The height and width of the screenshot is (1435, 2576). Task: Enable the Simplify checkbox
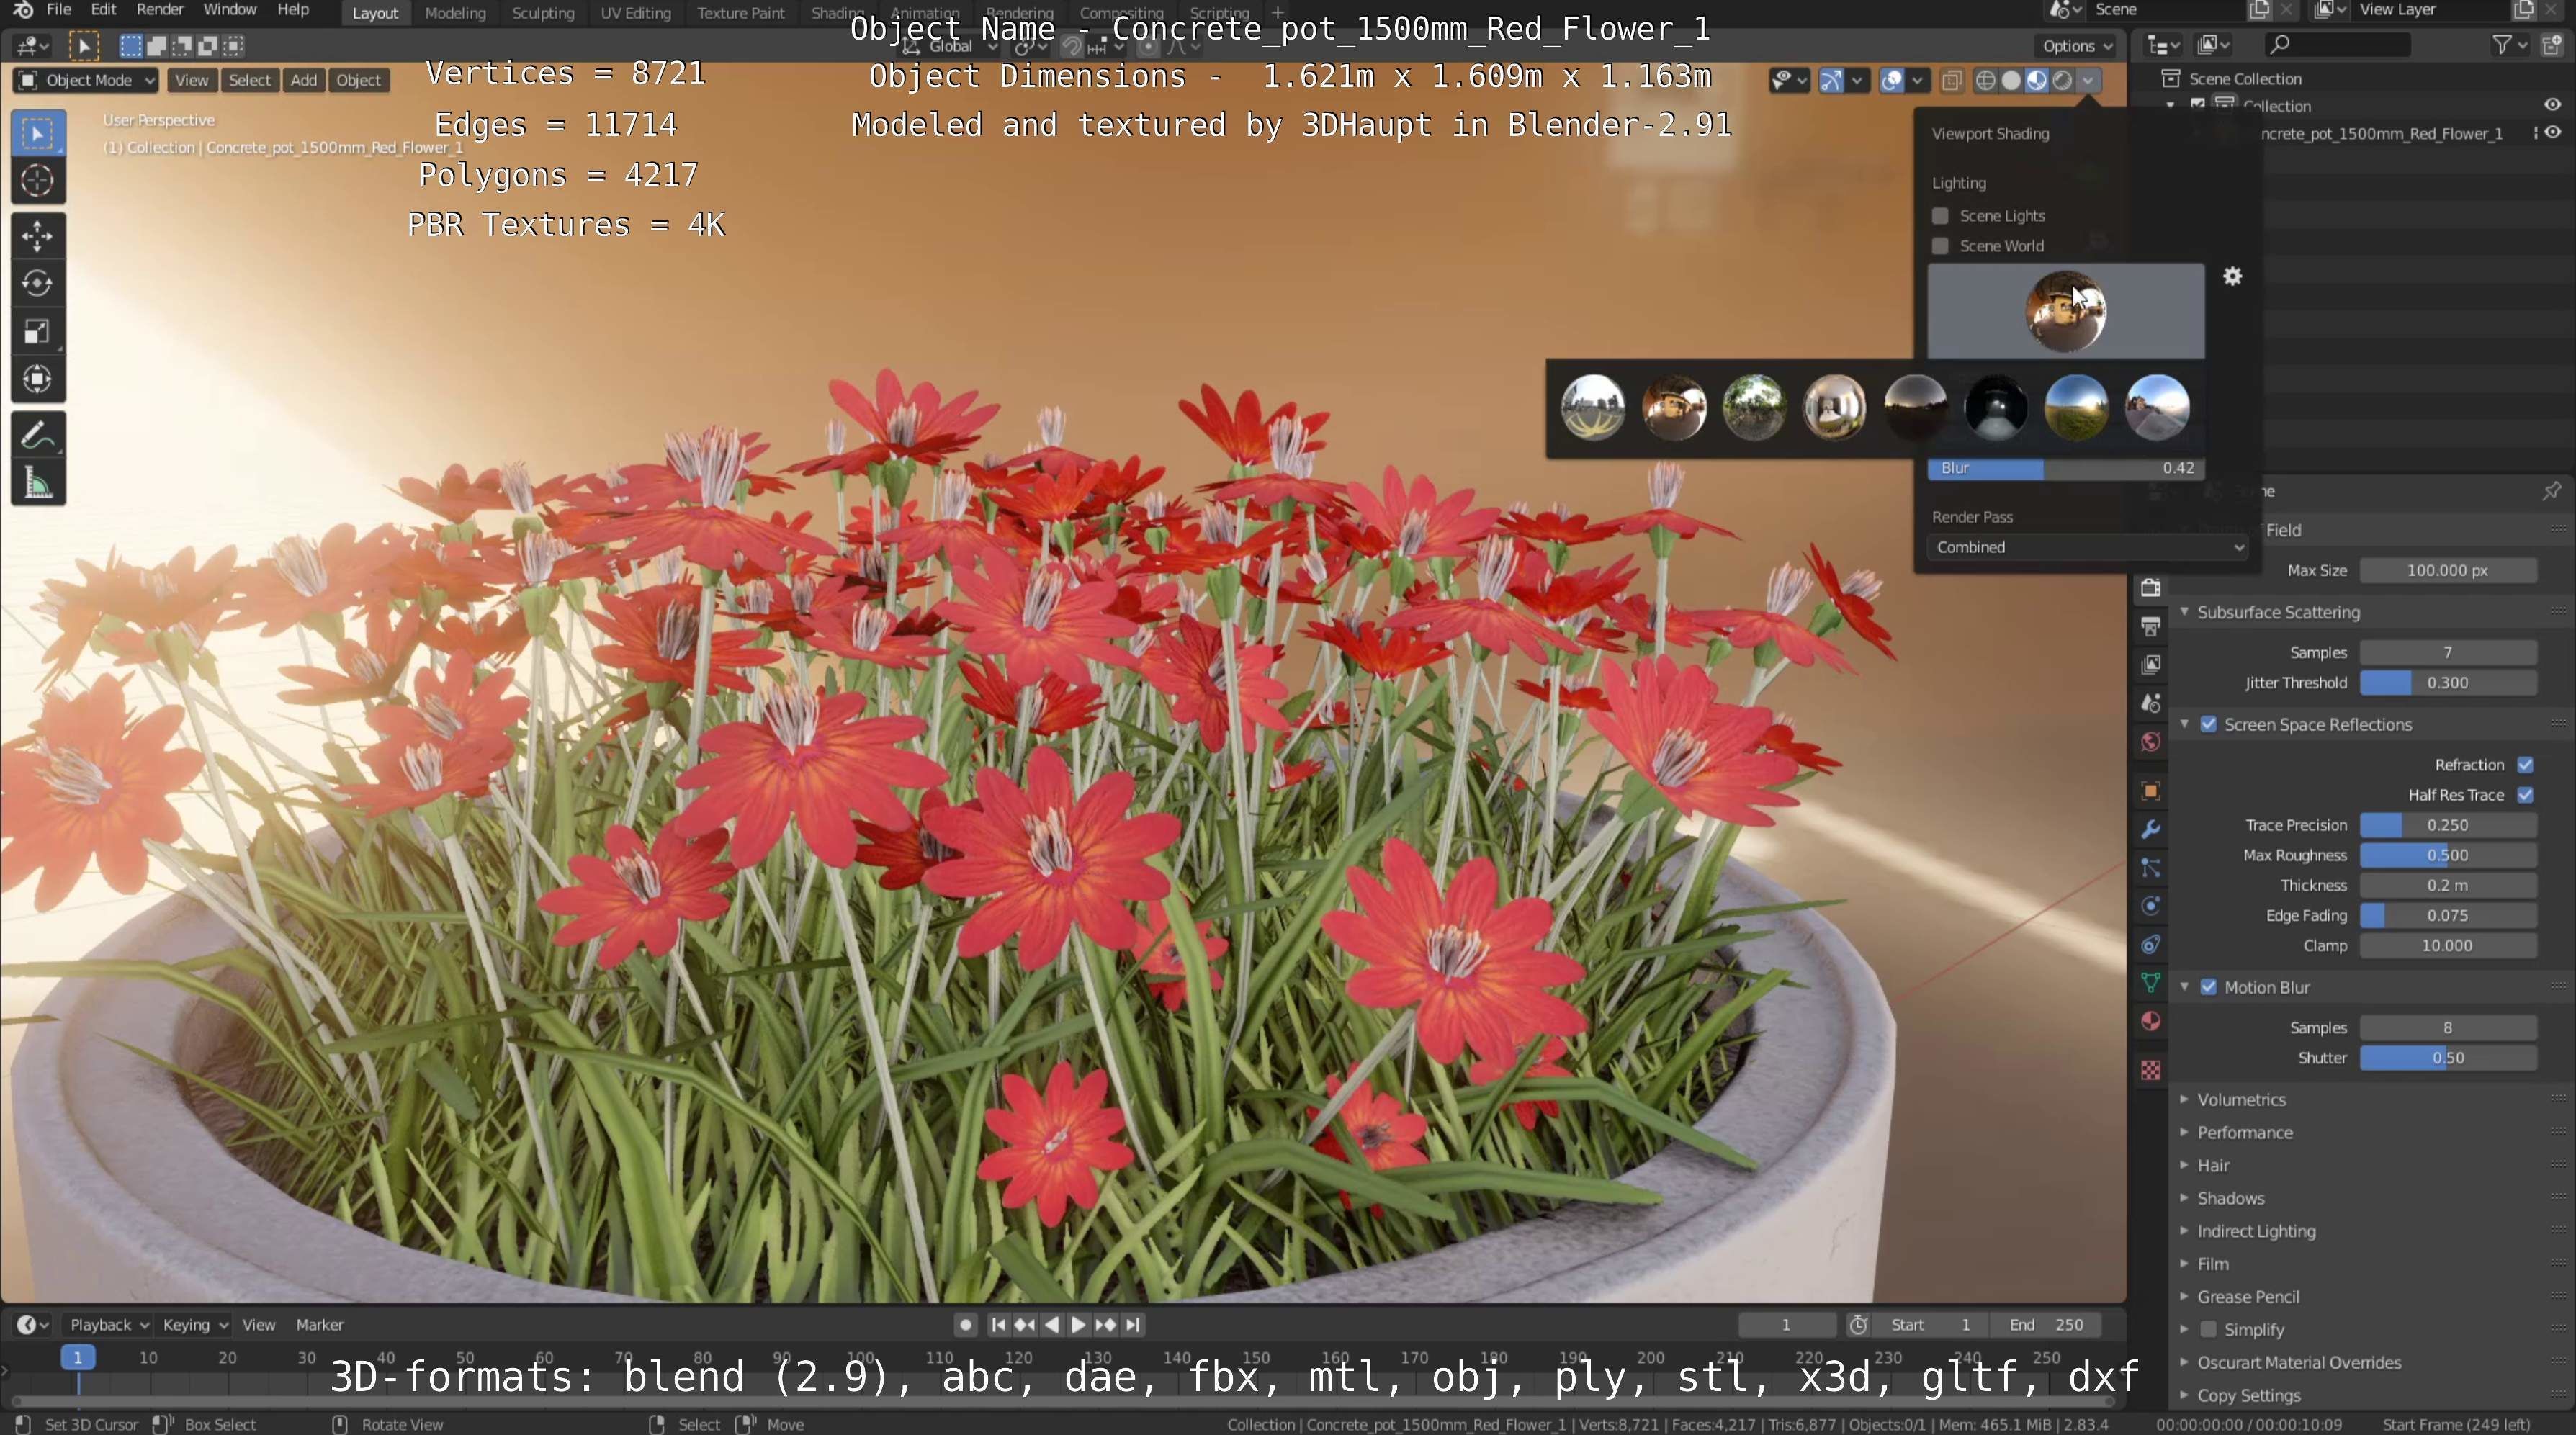[x=2208, y=1330]
